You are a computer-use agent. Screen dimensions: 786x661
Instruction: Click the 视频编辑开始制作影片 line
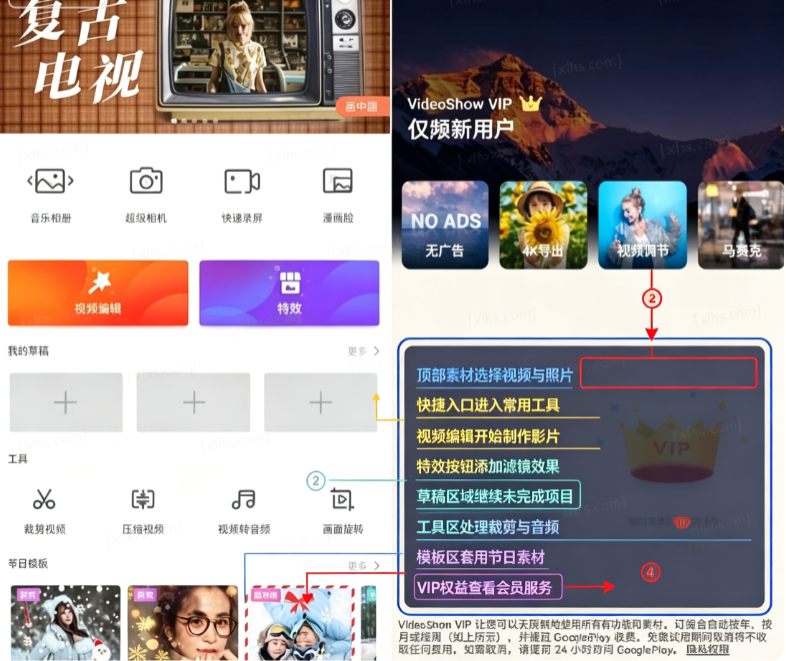(488, 436)
